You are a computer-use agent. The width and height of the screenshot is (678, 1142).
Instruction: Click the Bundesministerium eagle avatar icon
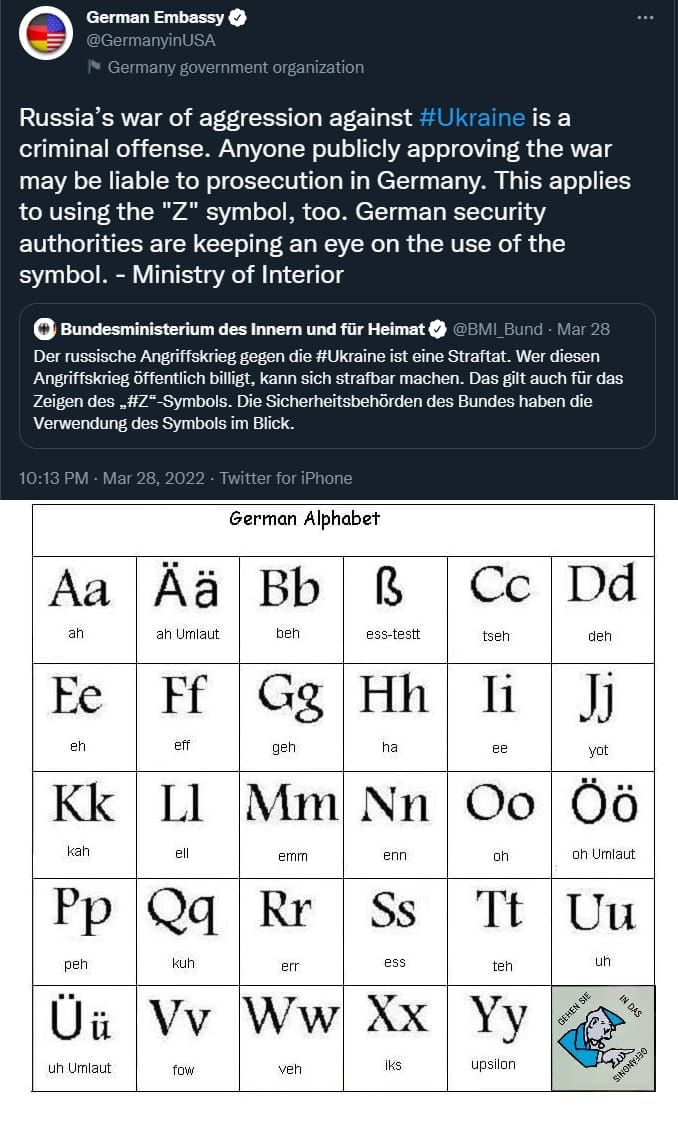click(x=45, y=329)
